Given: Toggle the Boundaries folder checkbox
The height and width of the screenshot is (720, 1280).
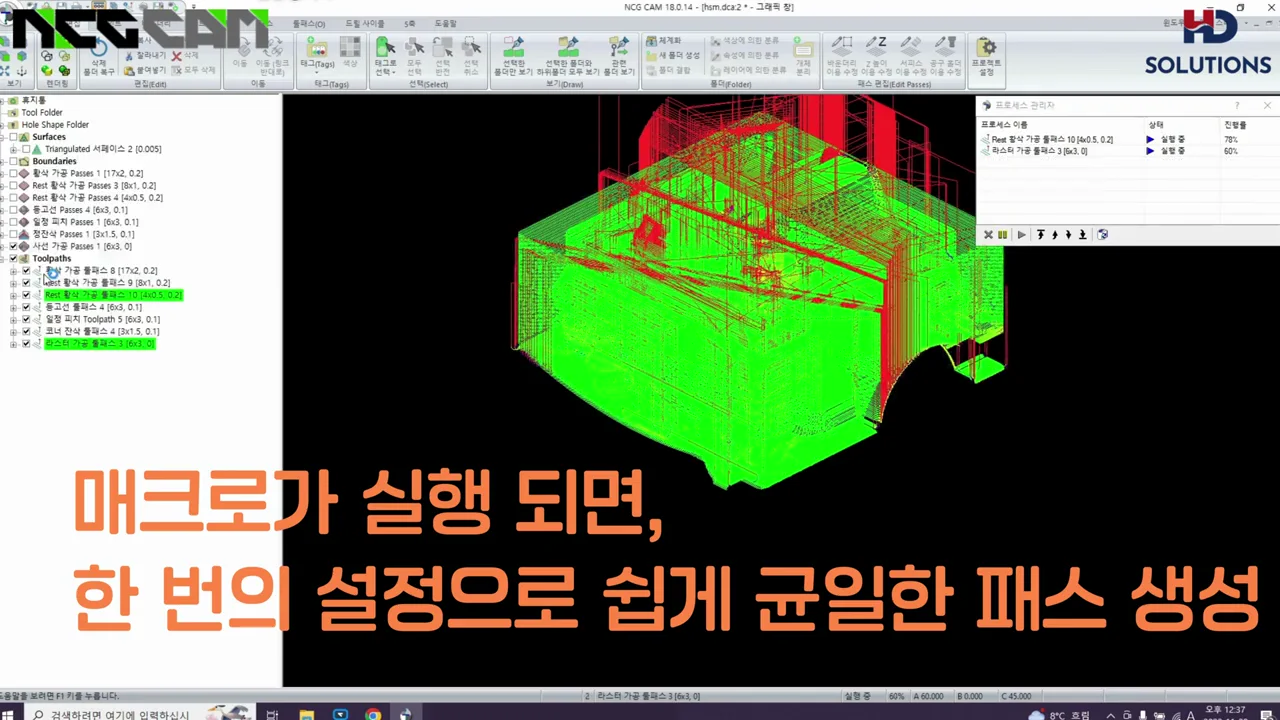Looking at the screenshot, I should [x=14, y=161].
